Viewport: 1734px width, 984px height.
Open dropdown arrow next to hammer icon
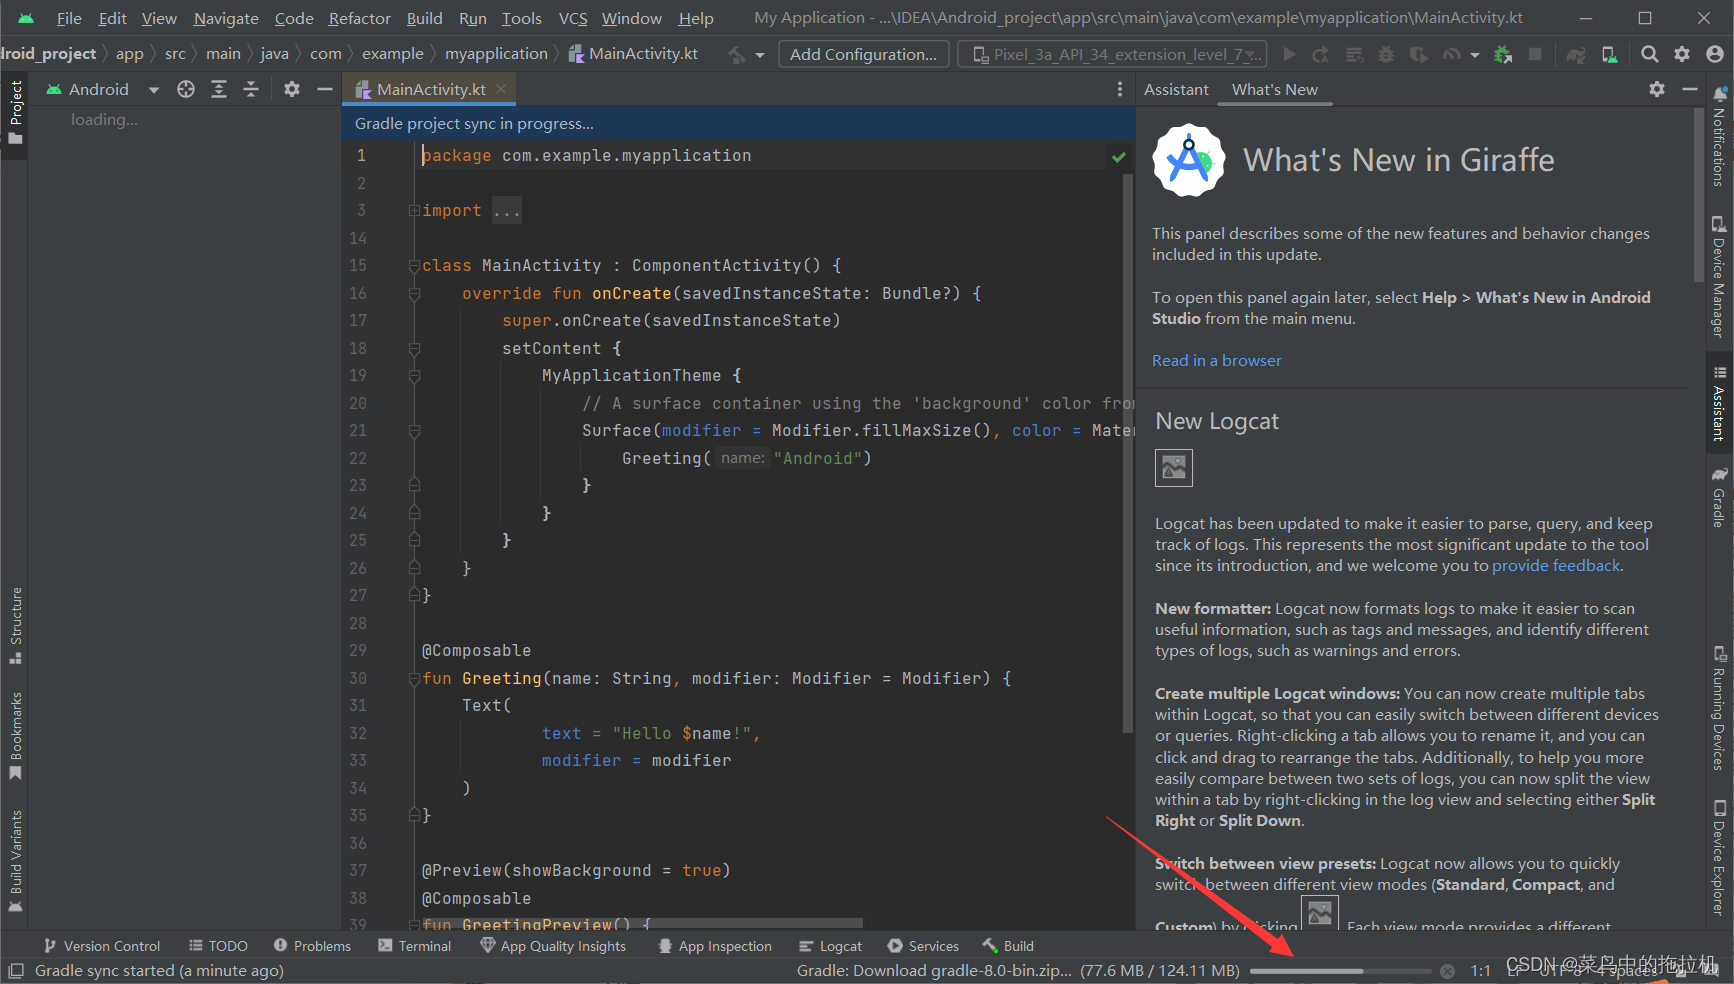(x=760, y=55)
